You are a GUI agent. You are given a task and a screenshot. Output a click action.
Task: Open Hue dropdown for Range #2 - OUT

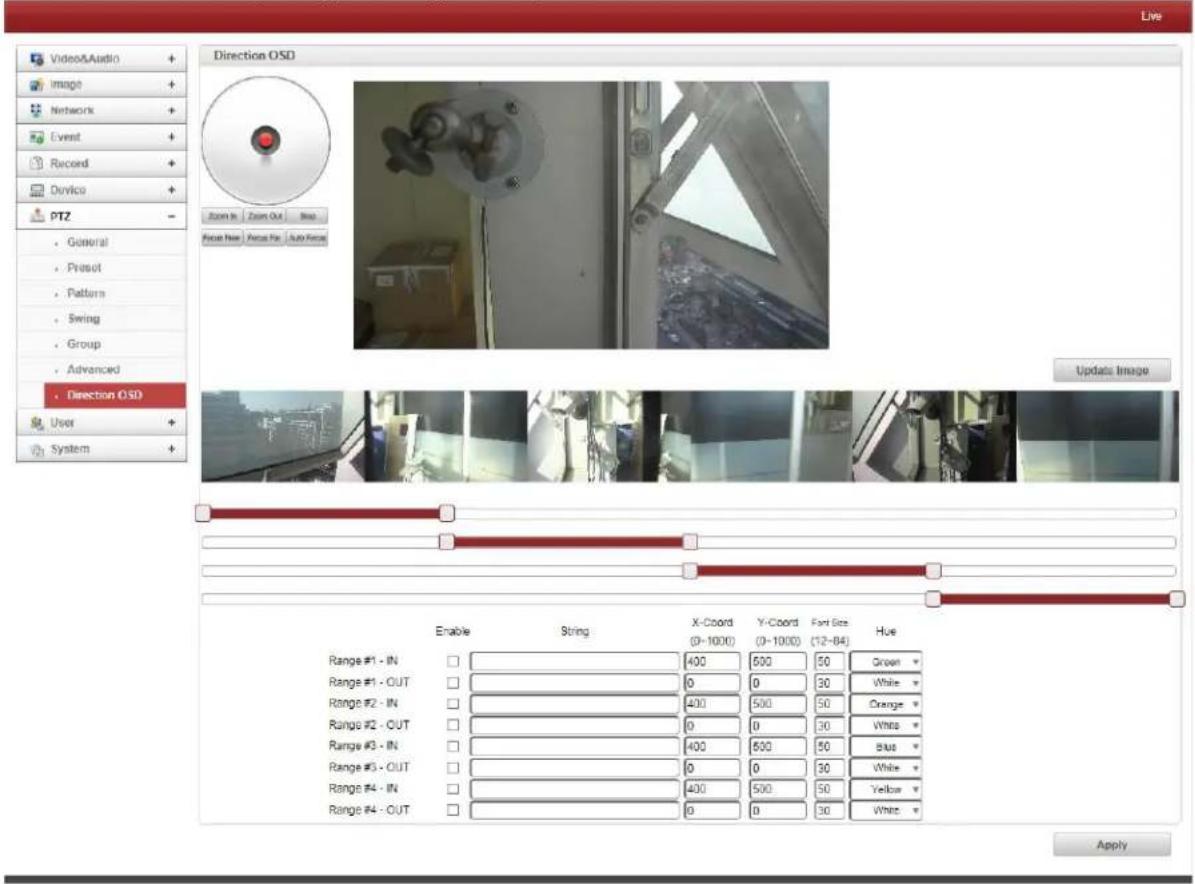click(886, 725)
